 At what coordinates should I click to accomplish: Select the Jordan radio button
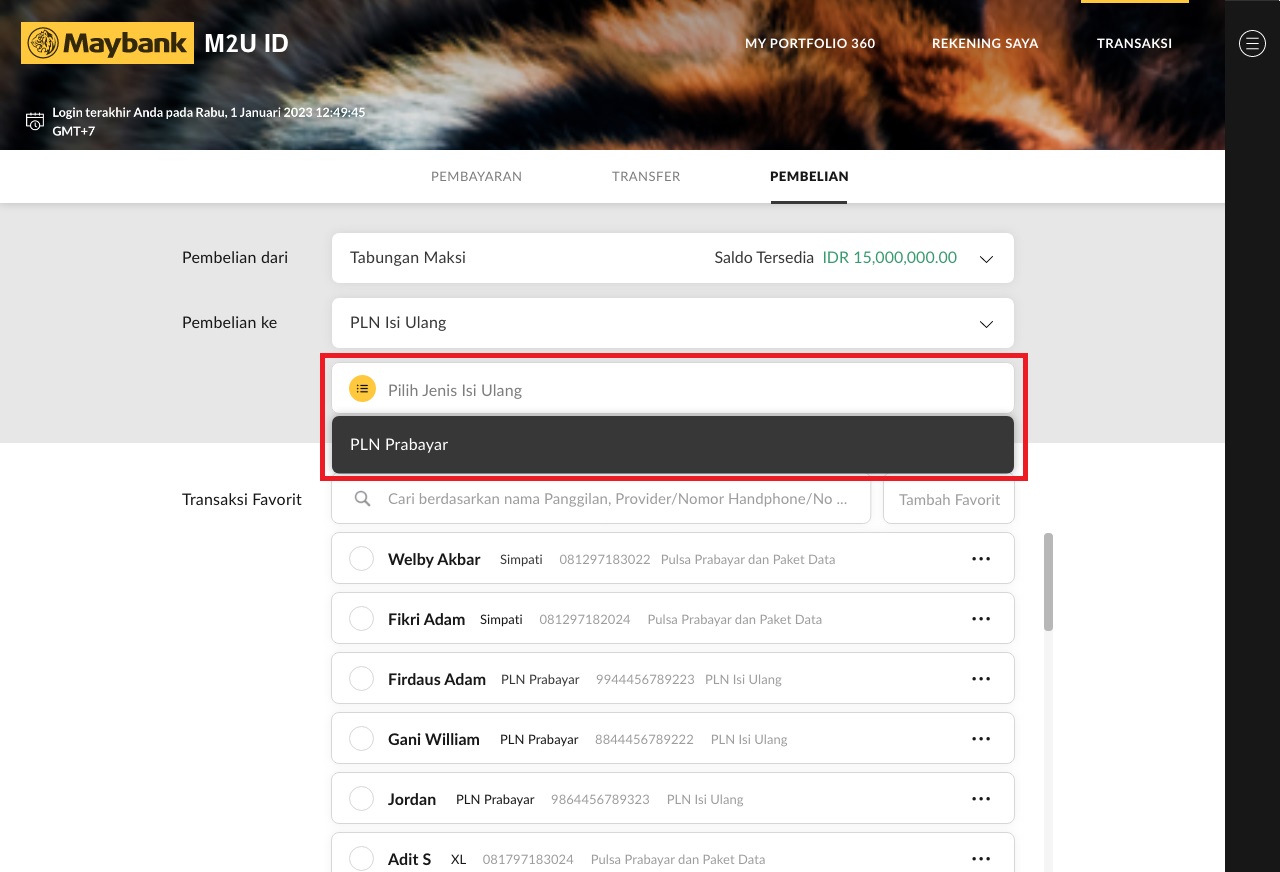361,798
